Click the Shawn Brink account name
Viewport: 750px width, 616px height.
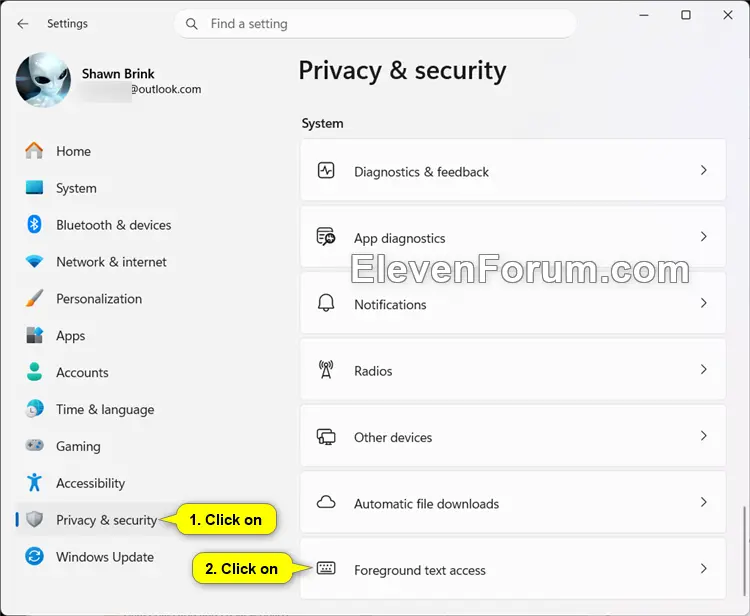pos(118,74)
